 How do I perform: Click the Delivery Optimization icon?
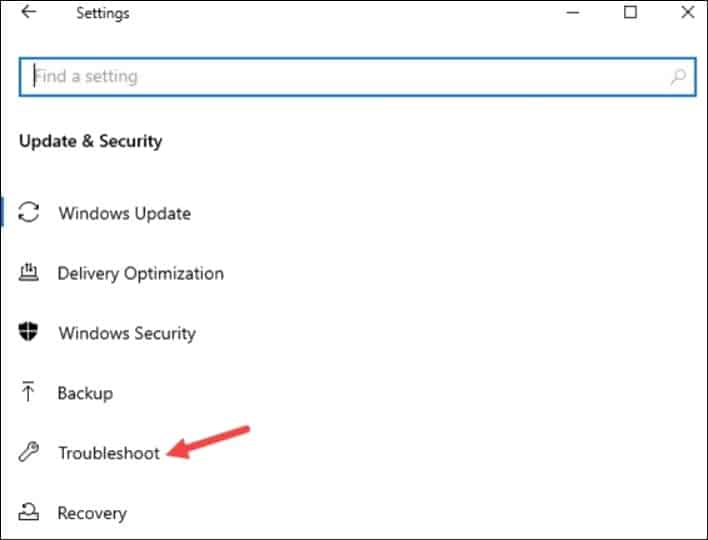pyautogui.click(x=28, y=272)
